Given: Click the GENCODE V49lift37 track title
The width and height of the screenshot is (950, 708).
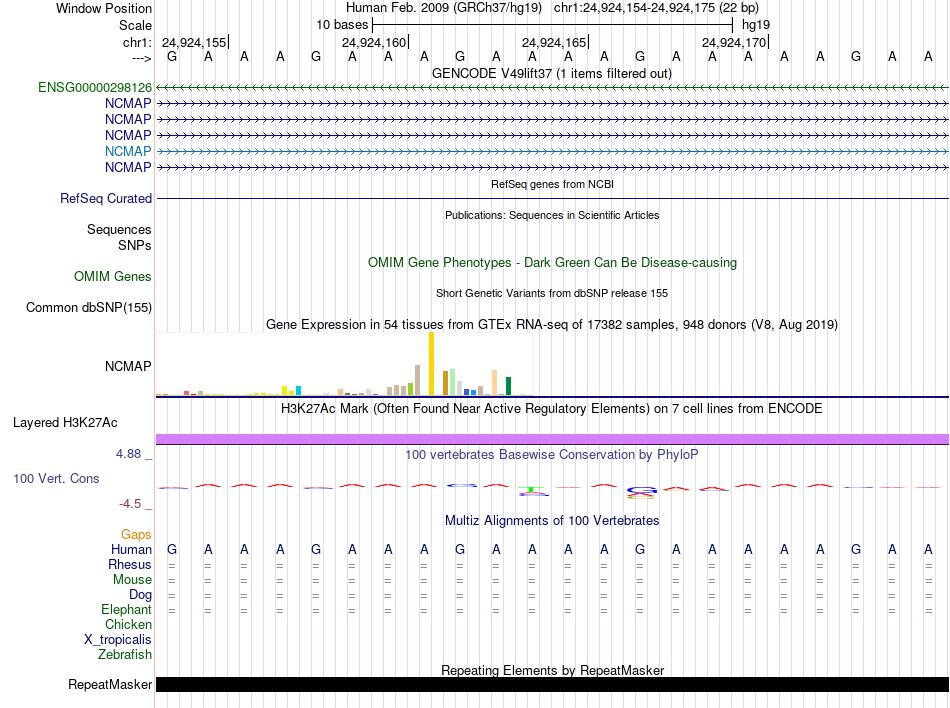Looking at the screenshot, I should coord(552,73).
